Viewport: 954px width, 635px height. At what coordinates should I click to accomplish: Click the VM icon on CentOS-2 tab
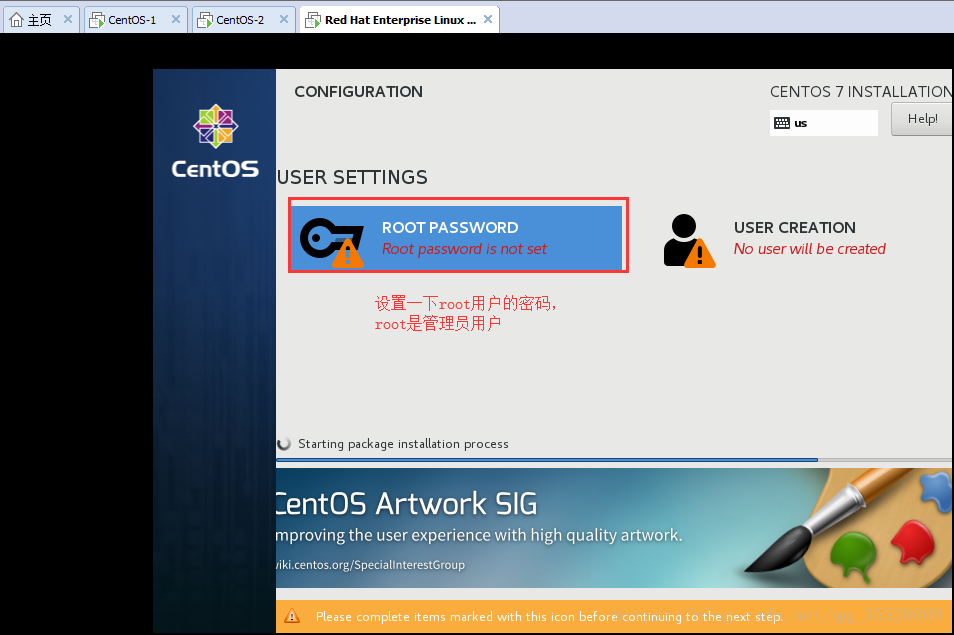coord(205,21)
